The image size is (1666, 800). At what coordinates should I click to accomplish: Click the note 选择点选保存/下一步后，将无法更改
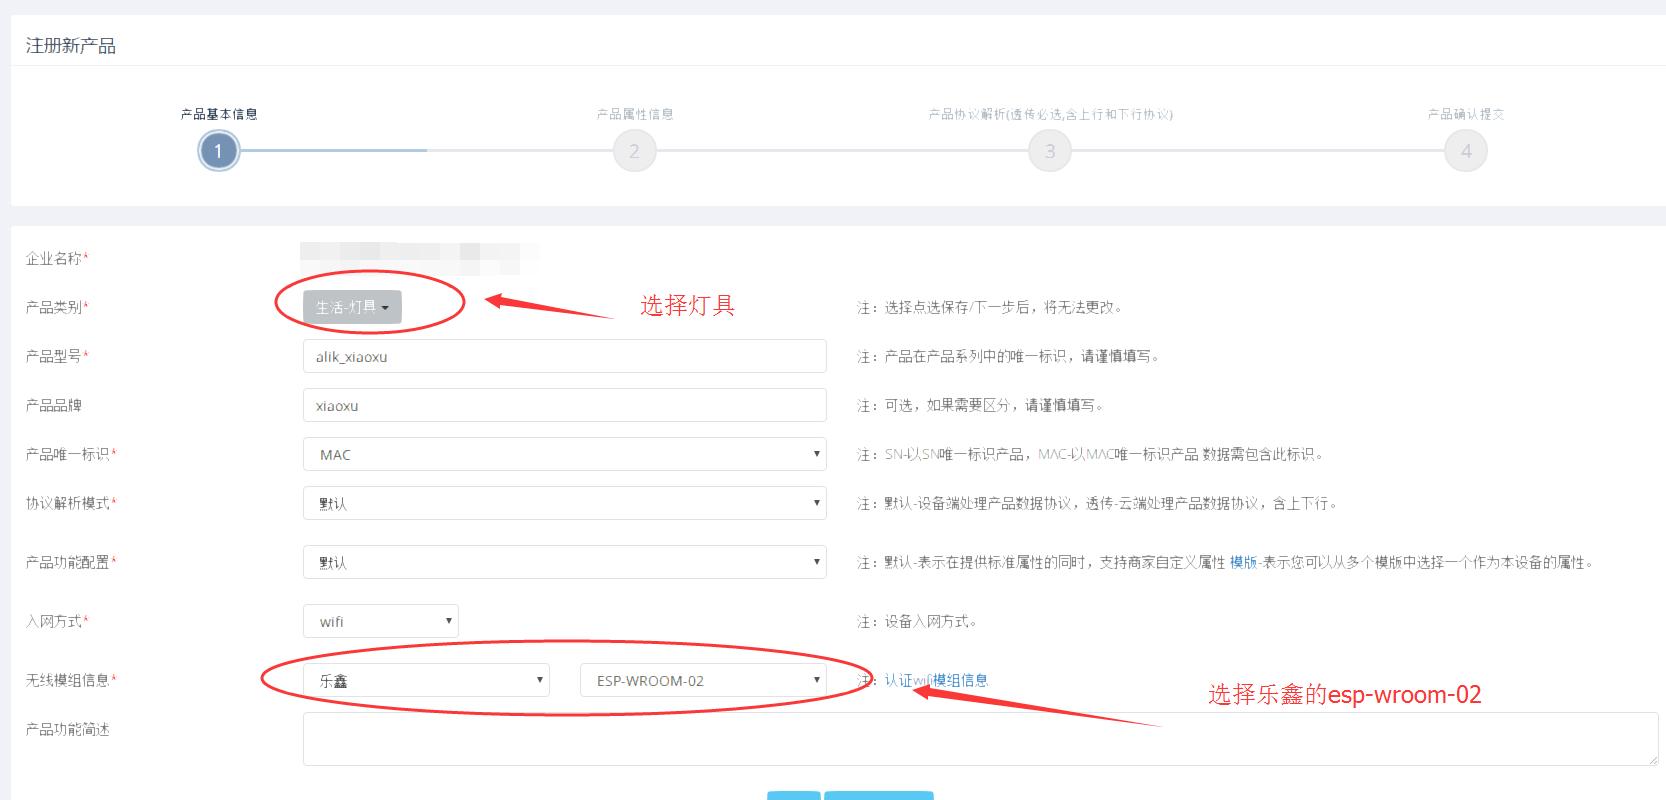[990, 307]
